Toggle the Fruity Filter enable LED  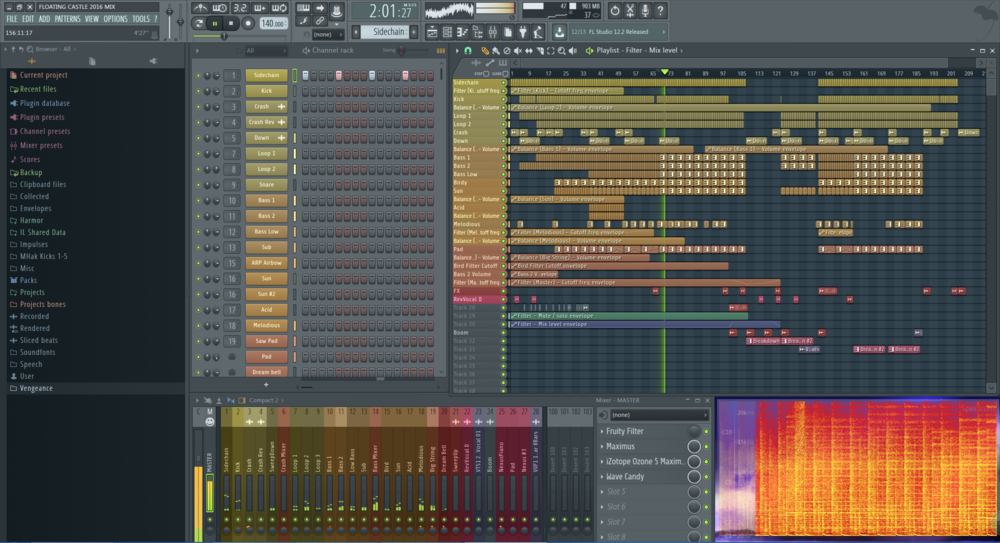click(706, 432)
